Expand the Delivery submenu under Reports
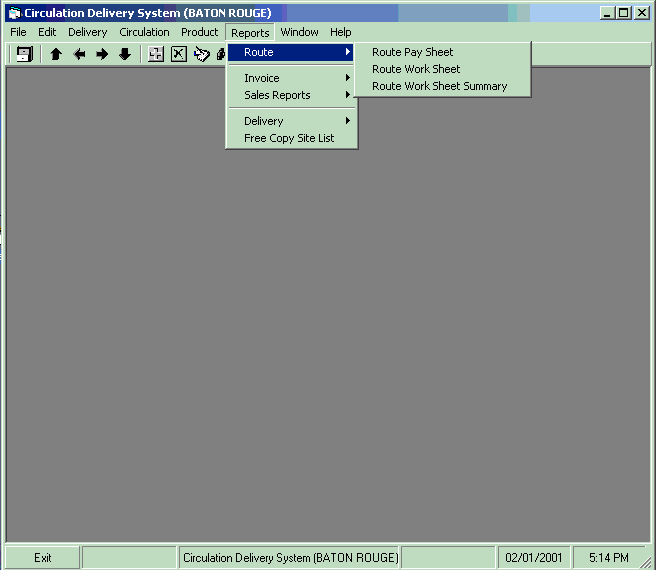This screenshot has height=570, width=656. (x=291, y=121)
